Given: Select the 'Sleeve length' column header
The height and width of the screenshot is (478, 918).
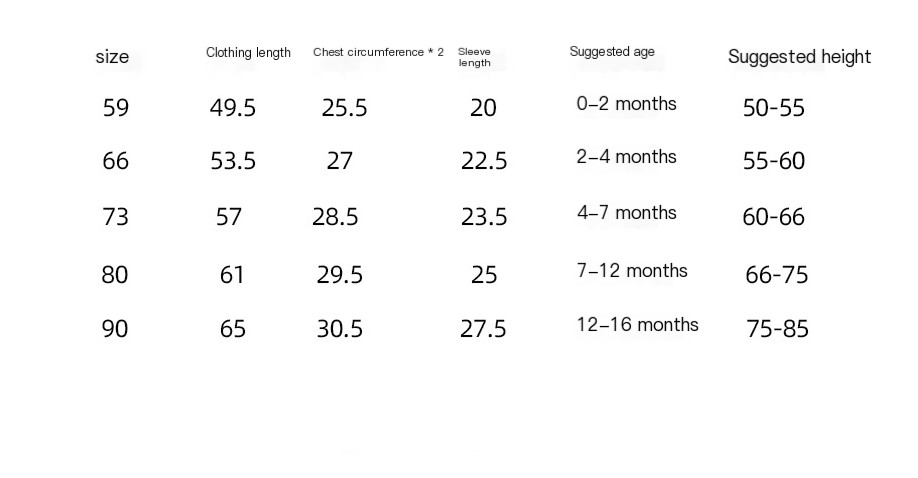Looking at the screenshot, I should point(474,57).
